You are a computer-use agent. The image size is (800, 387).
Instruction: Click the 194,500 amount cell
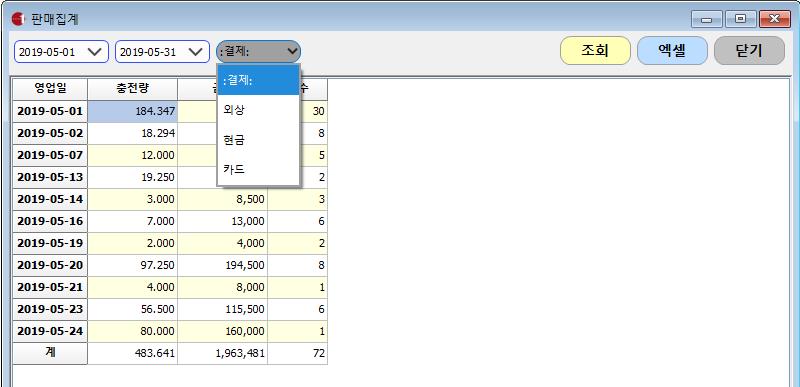[222, 265]
